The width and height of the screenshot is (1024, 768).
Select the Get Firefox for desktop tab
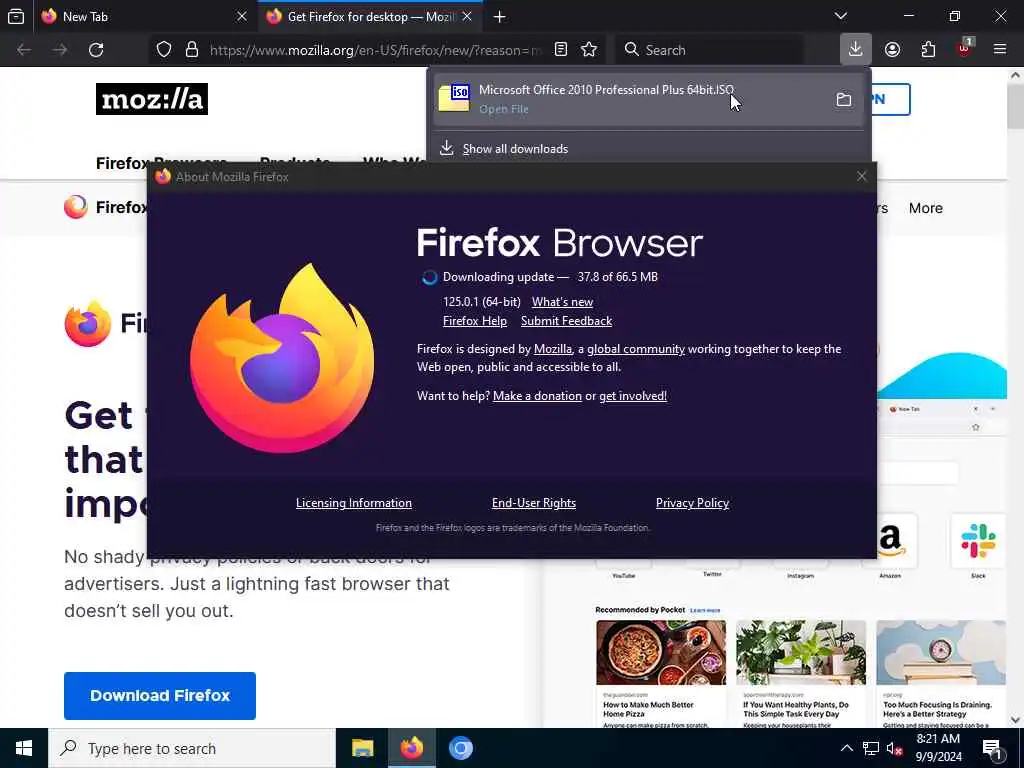(370, 16)
